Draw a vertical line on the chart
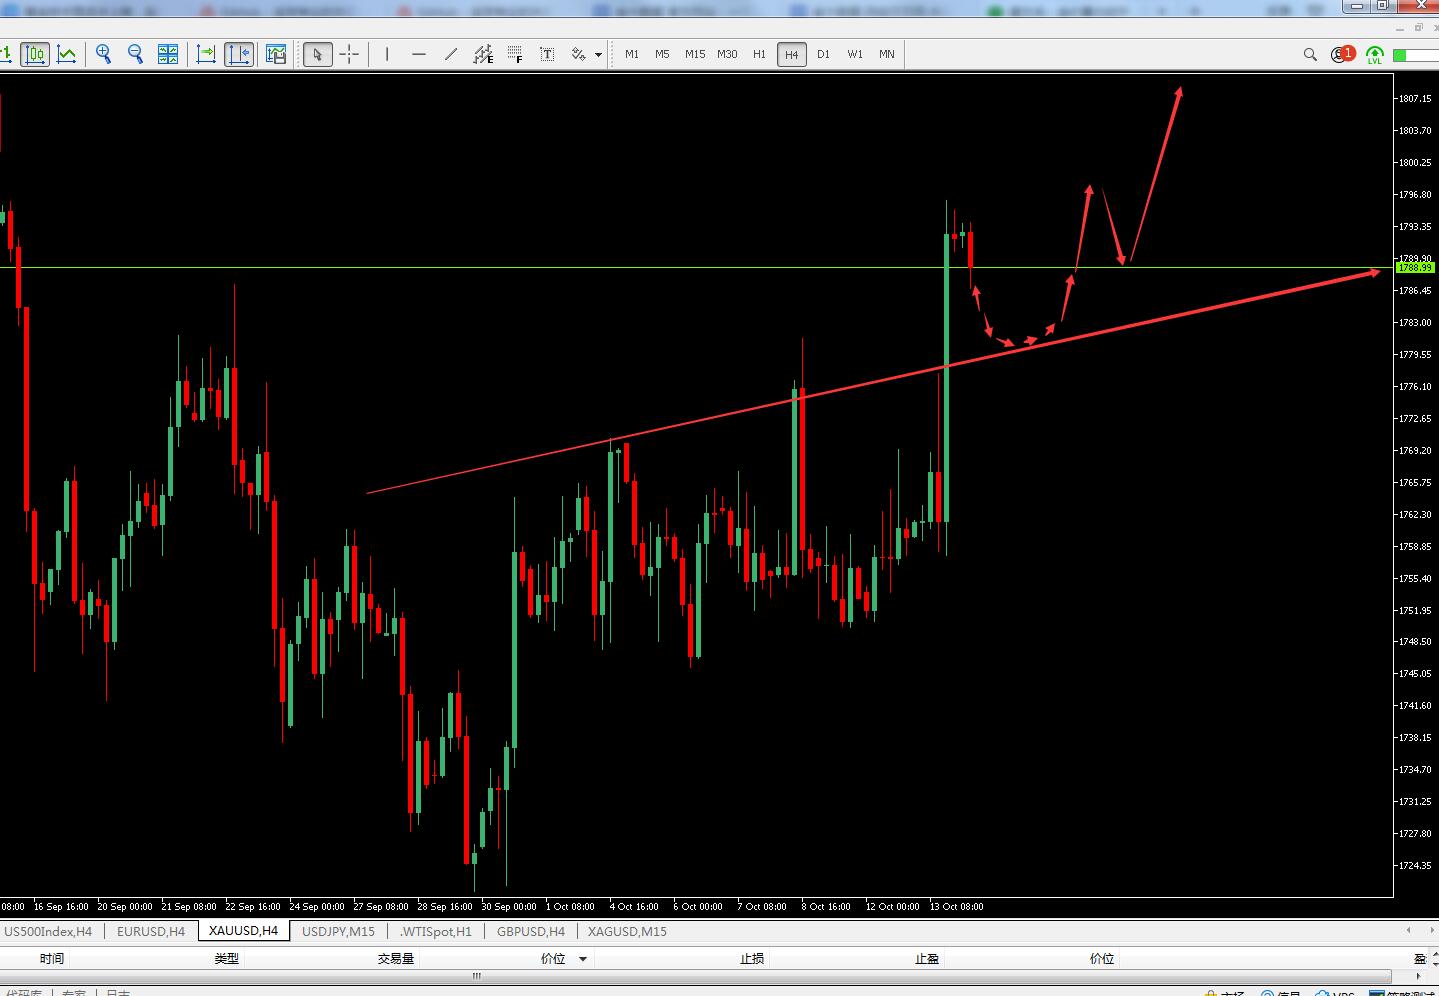The image size is (1439, 996). pyautogui.click(x=387, y=54)
